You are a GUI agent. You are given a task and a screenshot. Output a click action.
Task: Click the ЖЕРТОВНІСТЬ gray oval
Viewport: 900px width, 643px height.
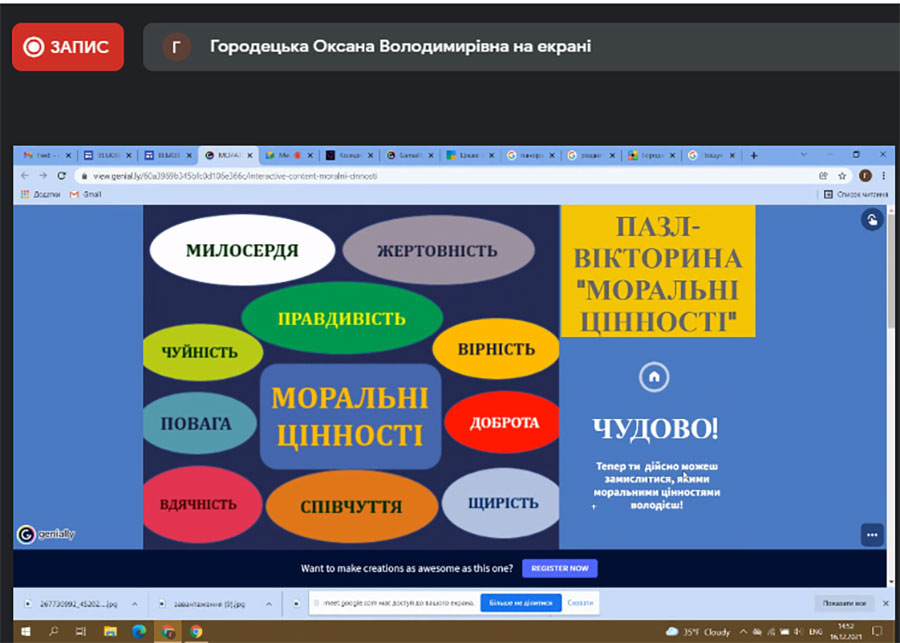438,250
